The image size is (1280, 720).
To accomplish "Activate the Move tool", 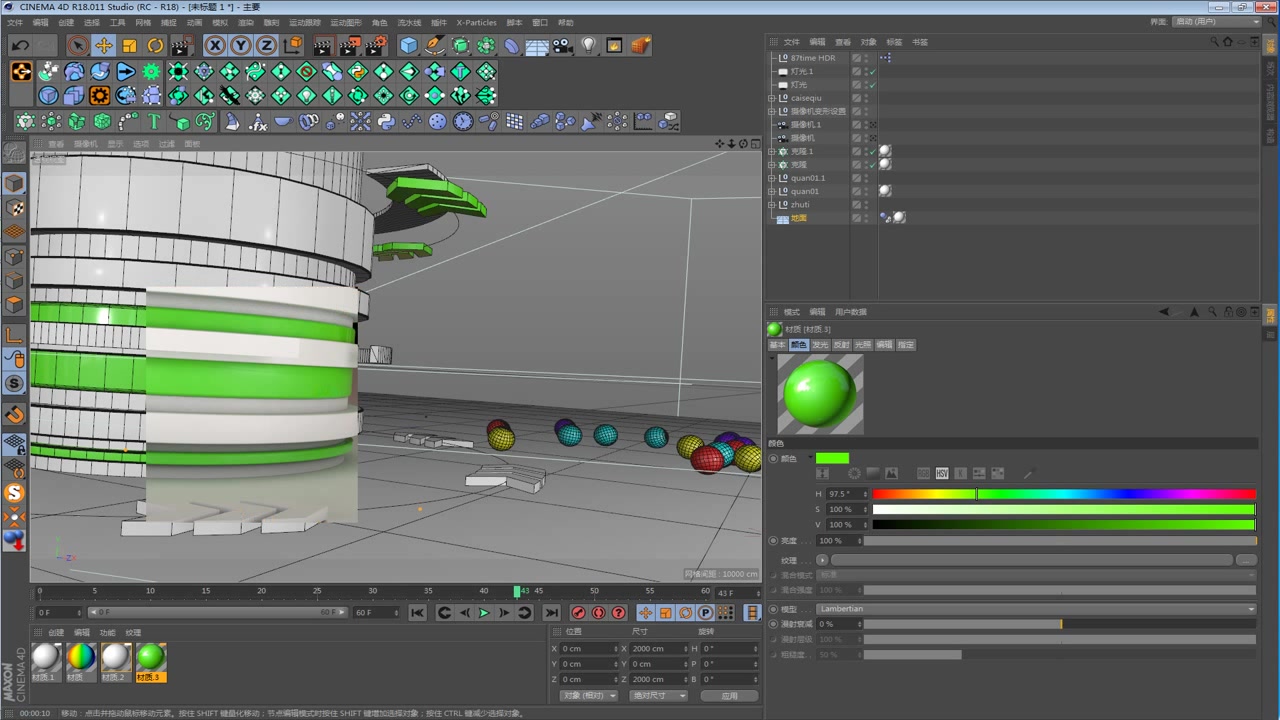I will click(x=104, y=45).
